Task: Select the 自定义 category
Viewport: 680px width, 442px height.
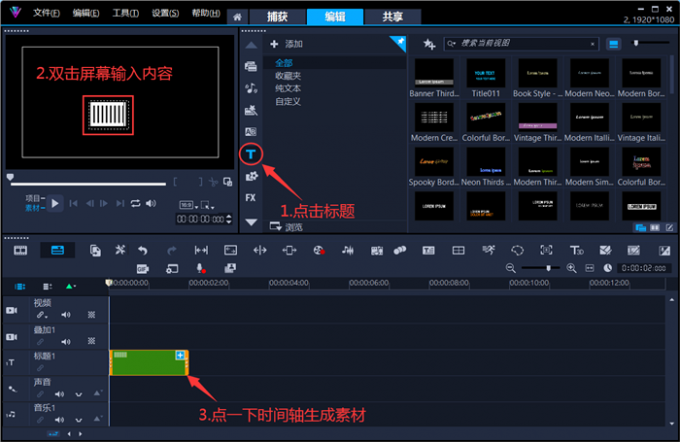Action: pyautogui.click(x=288, y=101)
